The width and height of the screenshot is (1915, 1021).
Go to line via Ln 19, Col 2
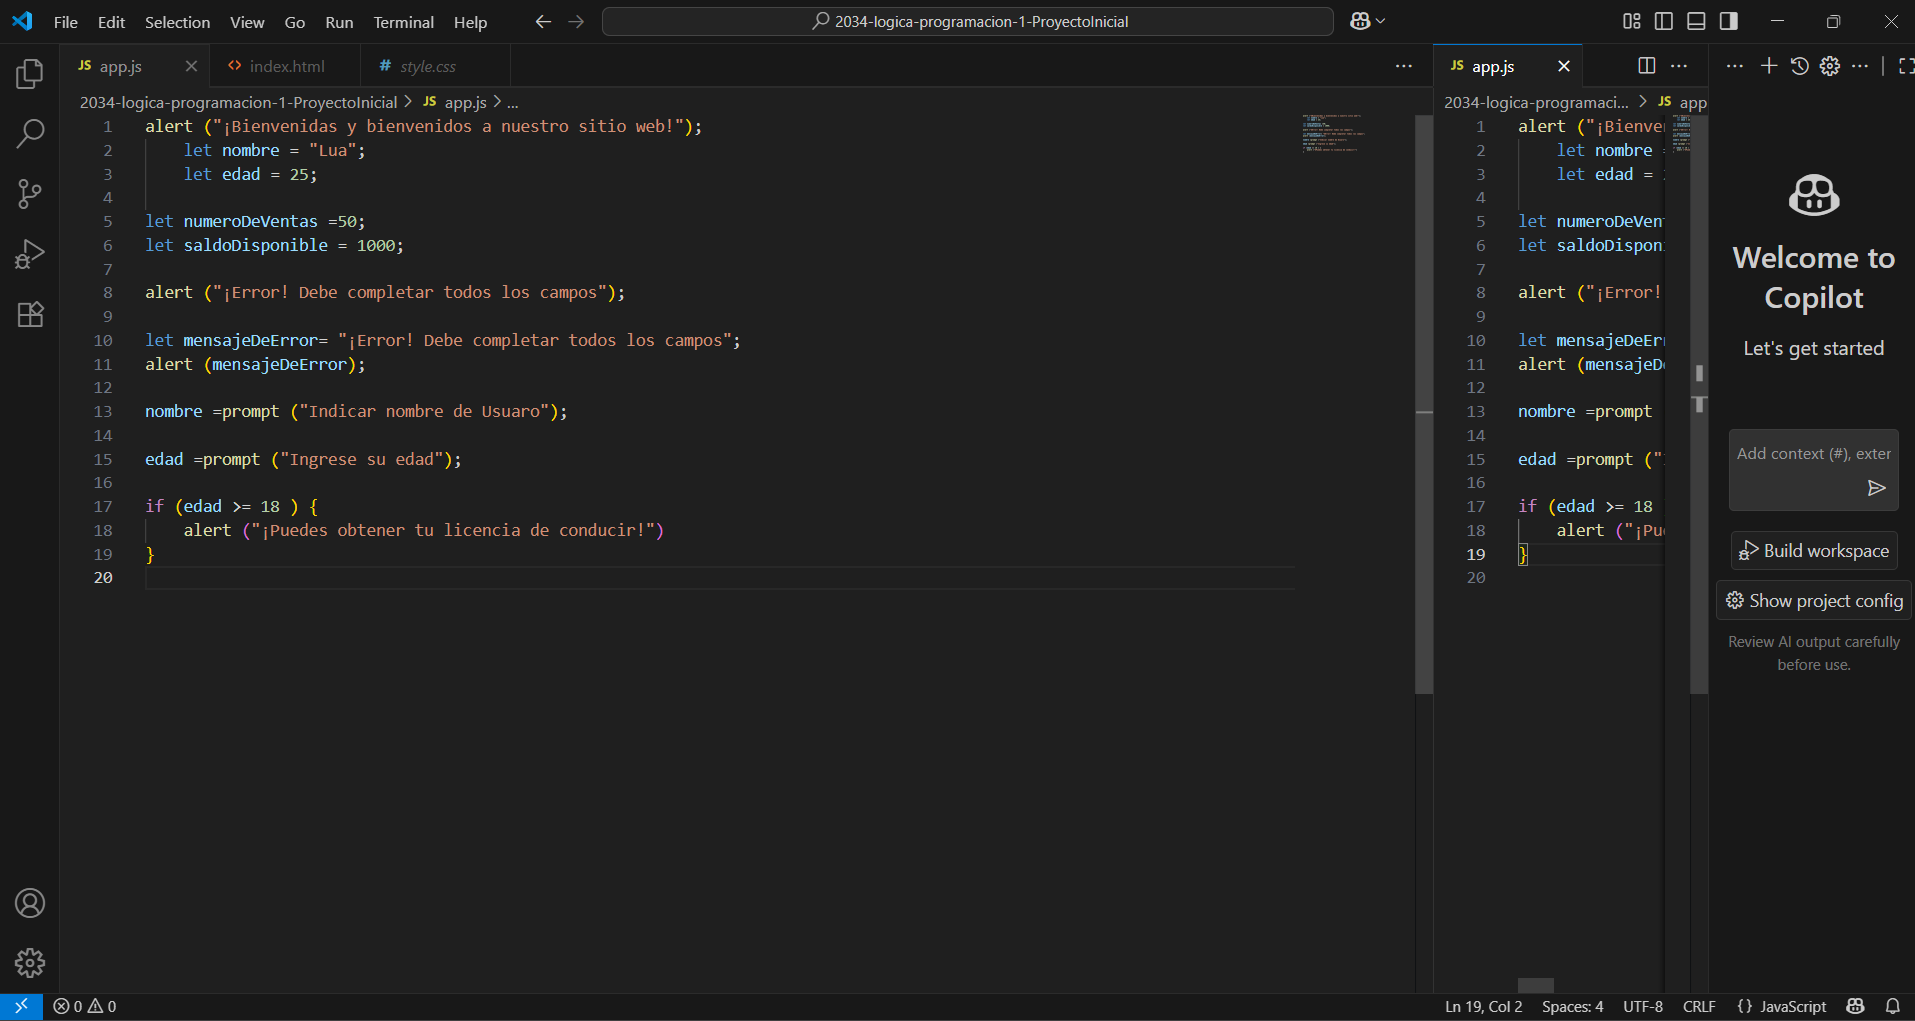[x=1483, y=1007]
